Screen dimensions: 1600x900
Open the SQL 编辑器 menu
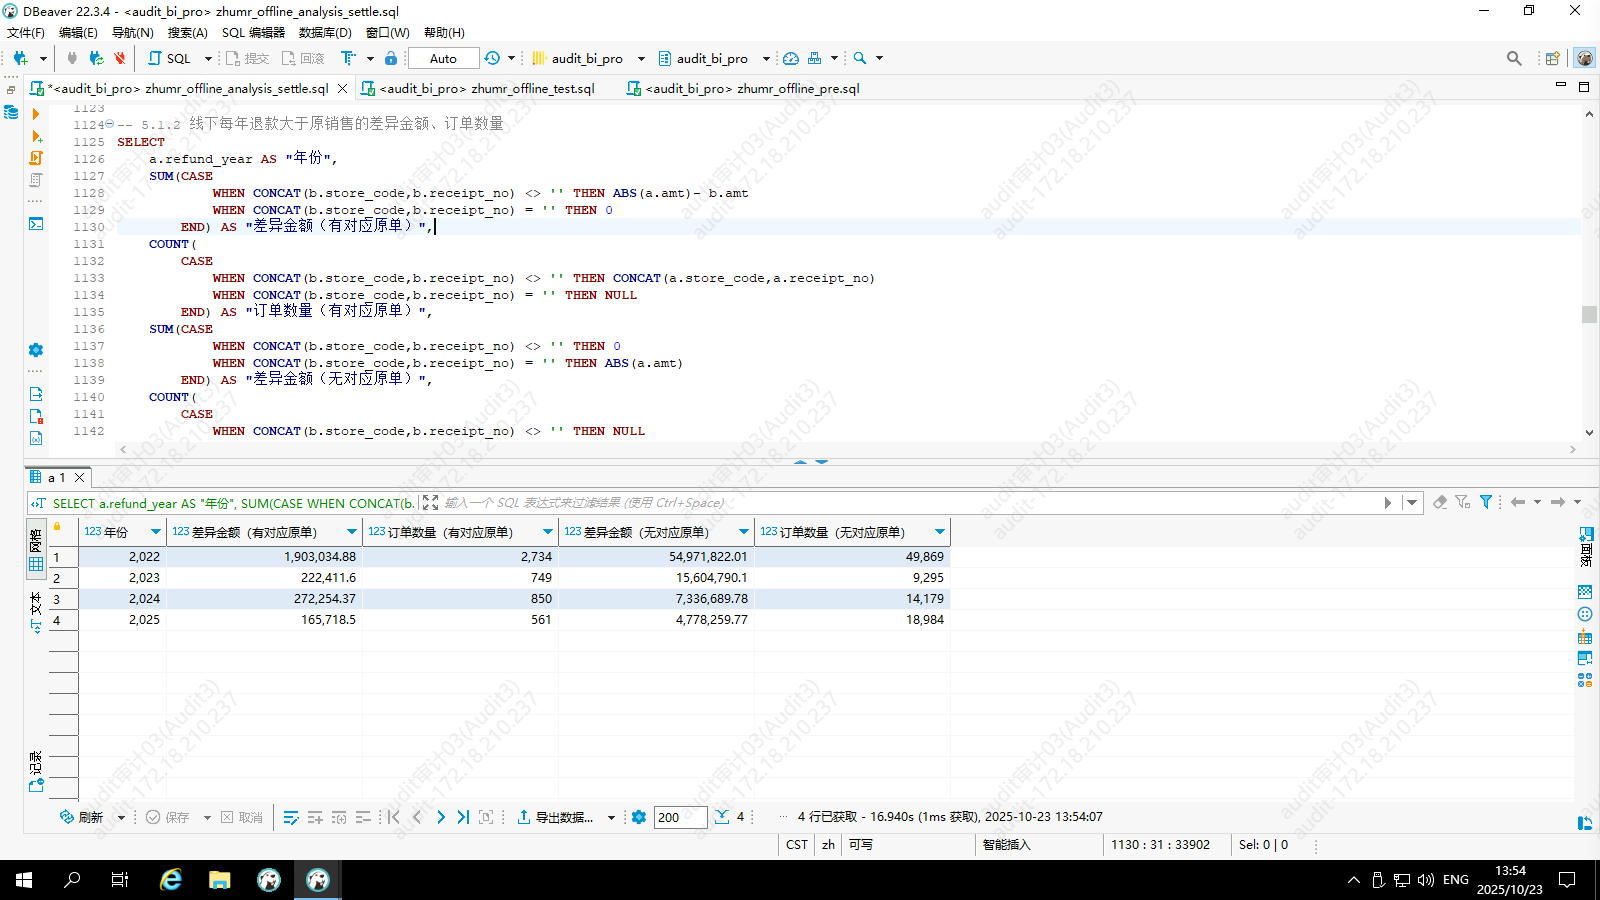point(253,32)
